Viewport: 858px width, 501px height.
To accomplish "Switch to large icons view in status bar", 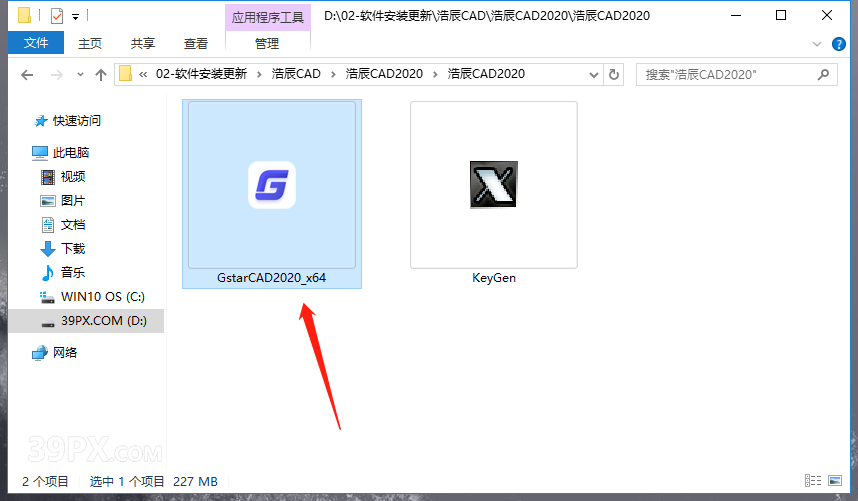I will click(835, 481).
